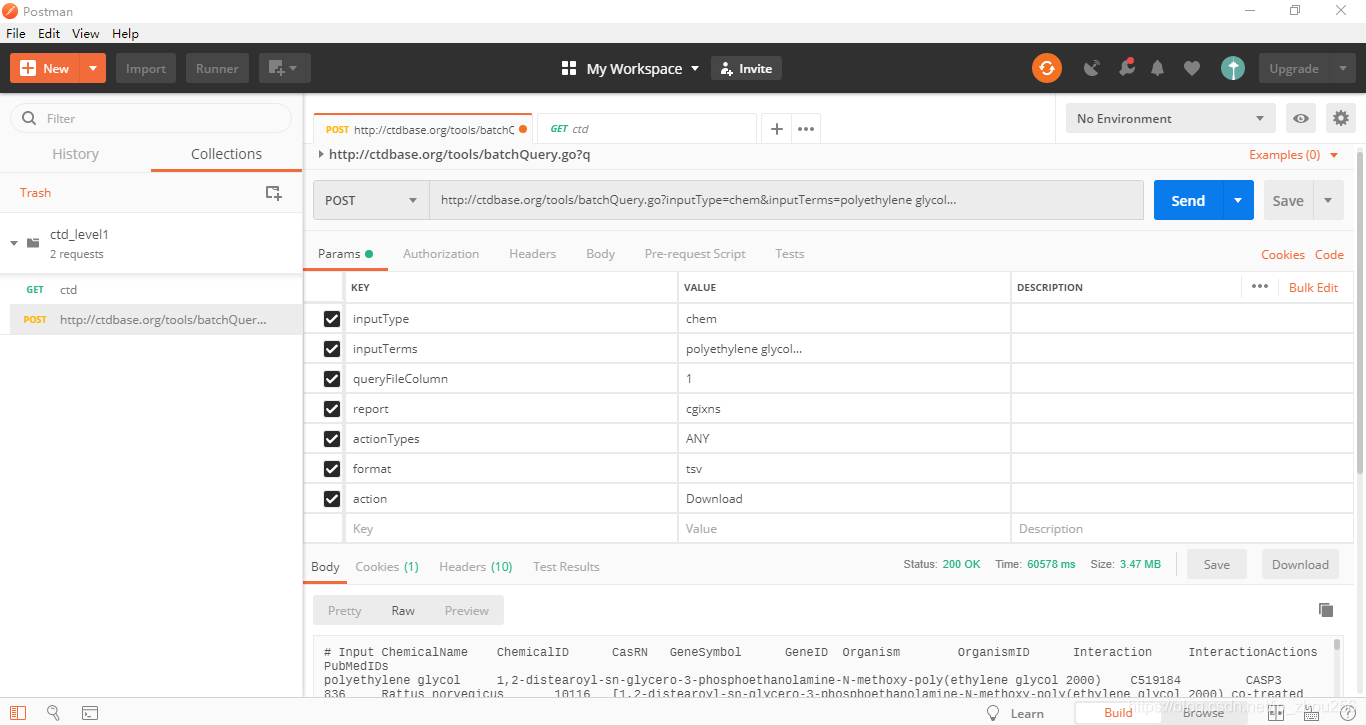Open the File menu

pos(16,33)
